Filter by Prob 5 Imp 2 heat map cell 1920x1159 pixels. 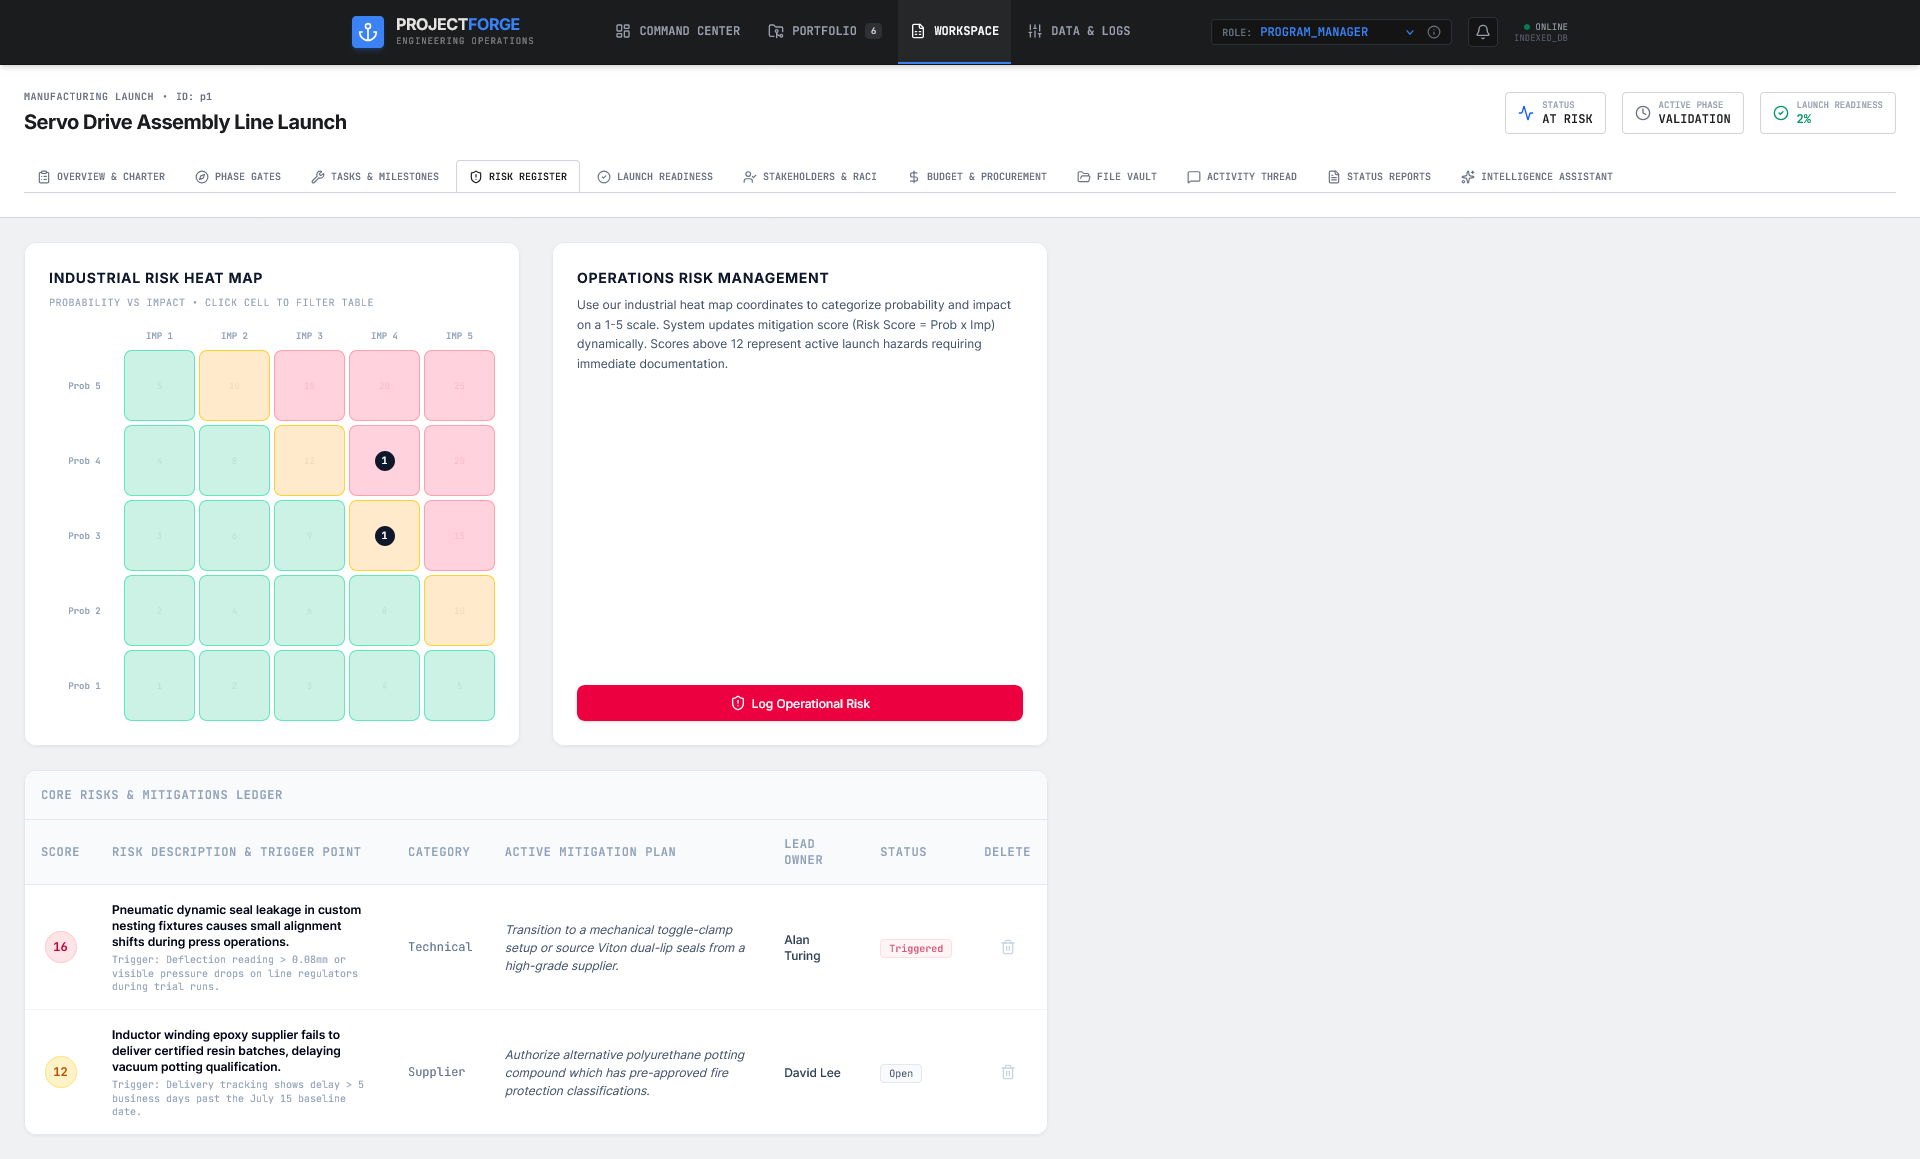234,386
